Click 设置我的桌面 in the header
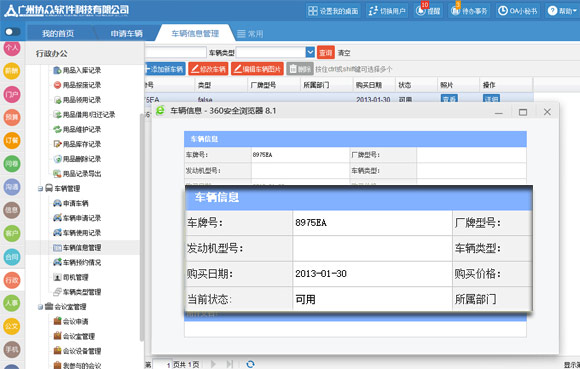 (333, 11)
